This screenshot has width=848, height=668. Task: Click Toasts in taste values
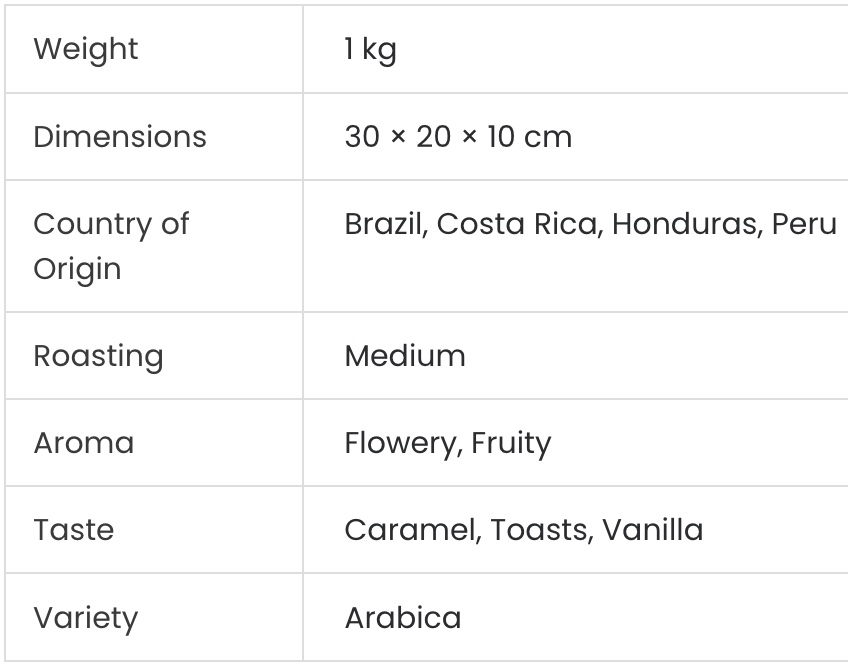tap(538, 530)
